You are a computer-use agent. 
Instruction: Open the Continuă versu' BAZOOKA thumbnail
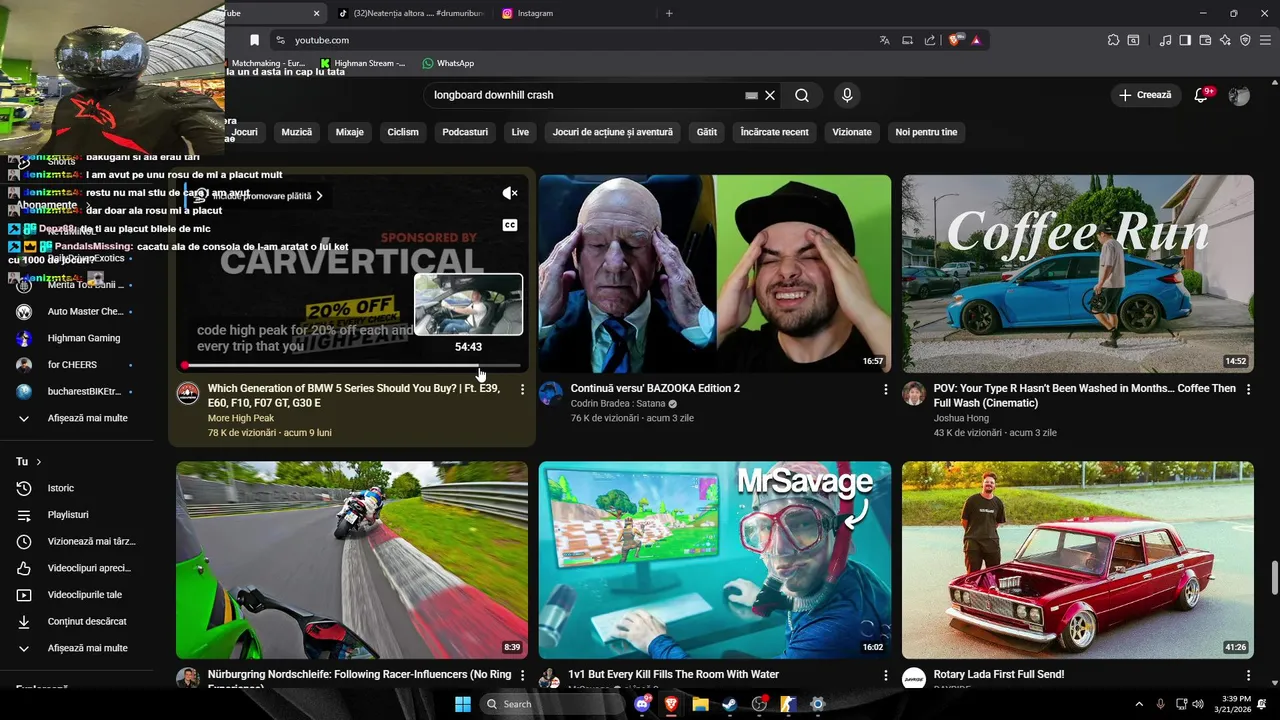[715, 274]
